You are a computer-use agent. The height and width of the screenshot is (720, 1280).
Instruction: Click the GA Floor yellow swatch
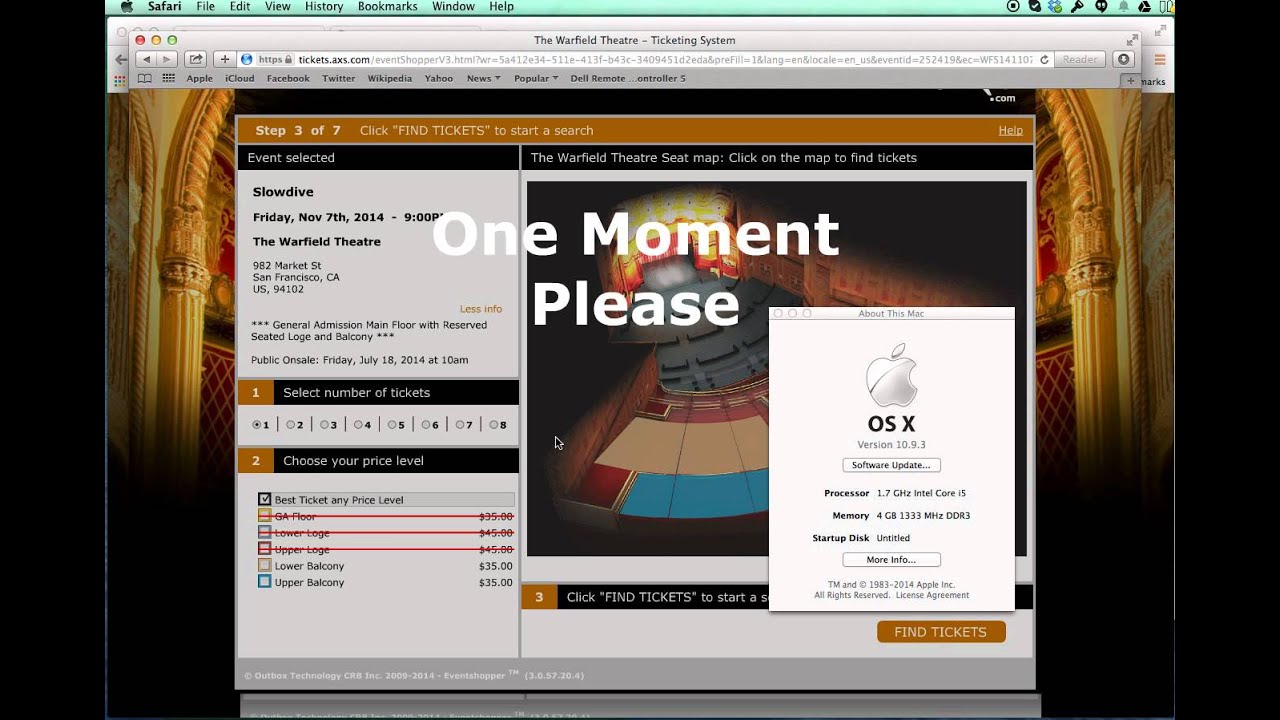[x=265, y=516]
